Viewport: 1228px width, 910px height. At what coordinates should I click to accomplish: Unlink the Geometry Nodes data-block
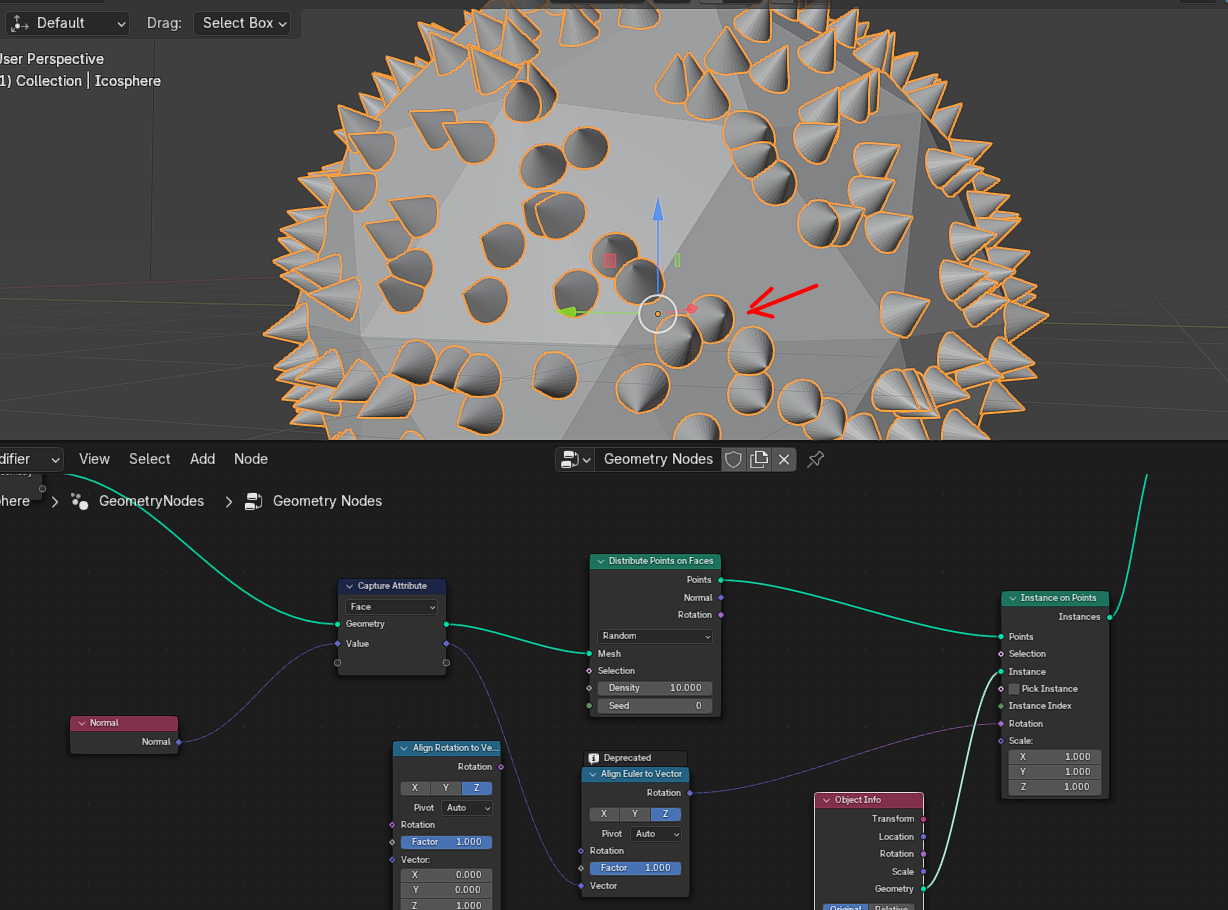[785, 459]
